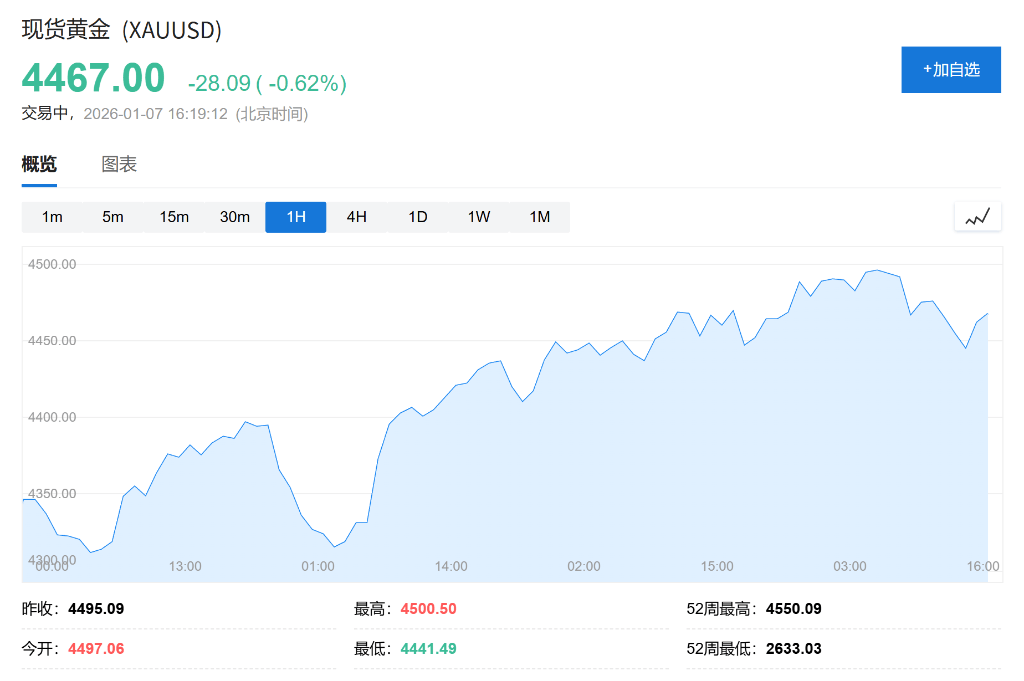Screen dimensions: 1024x681
Task: Choose the 15m interval
Action: point(174,217)
